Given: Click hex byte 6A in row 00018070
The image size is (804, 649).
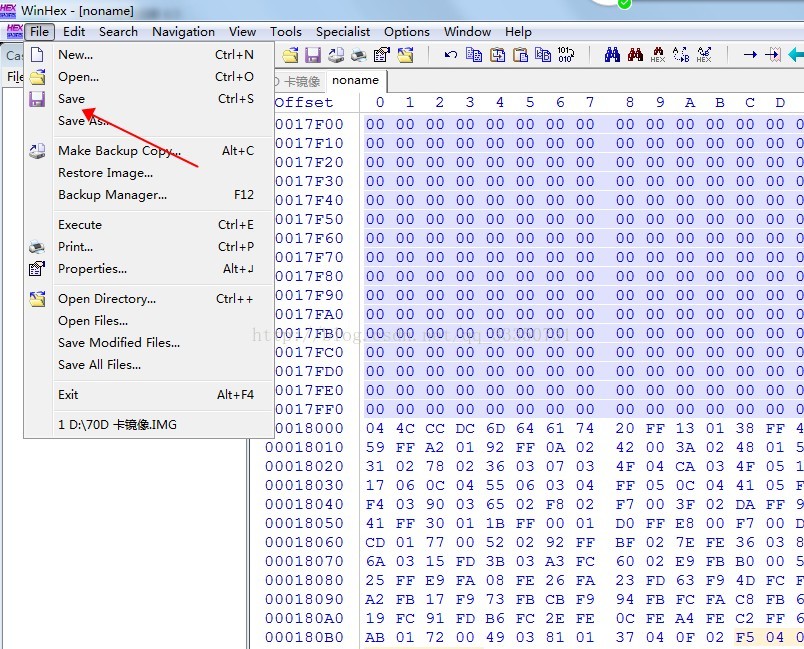Looking at the screenshot, I should 375,561.
